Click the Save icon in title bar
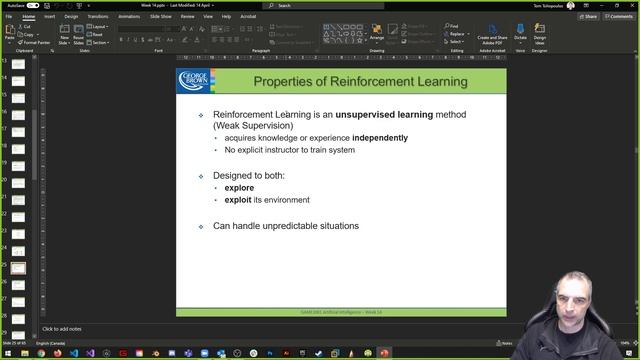 [x=47, y=6]
